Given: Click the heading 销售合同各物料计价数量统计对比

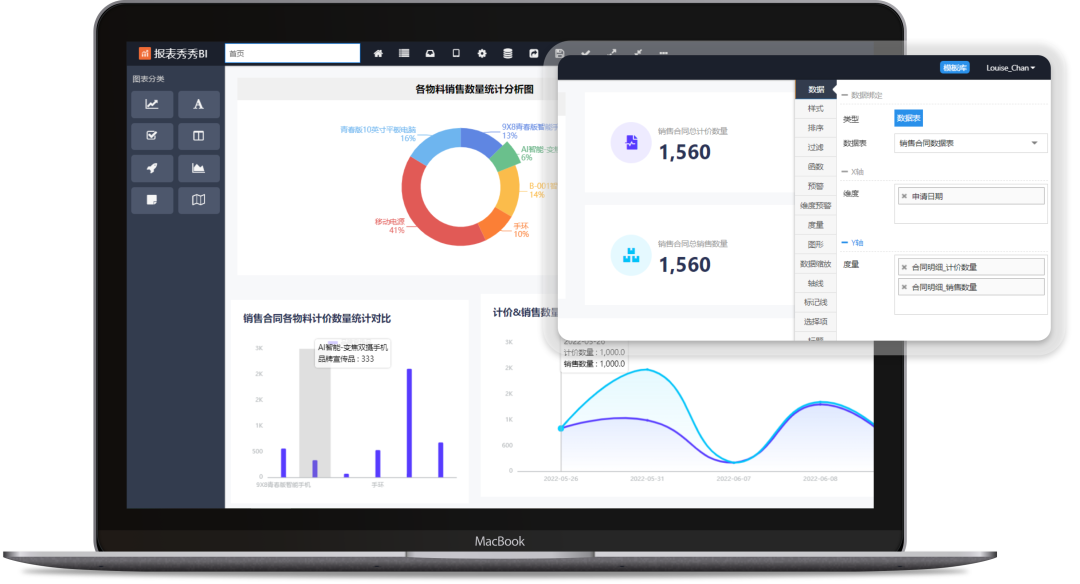Looking at the screenshot, I should (317, 318).
